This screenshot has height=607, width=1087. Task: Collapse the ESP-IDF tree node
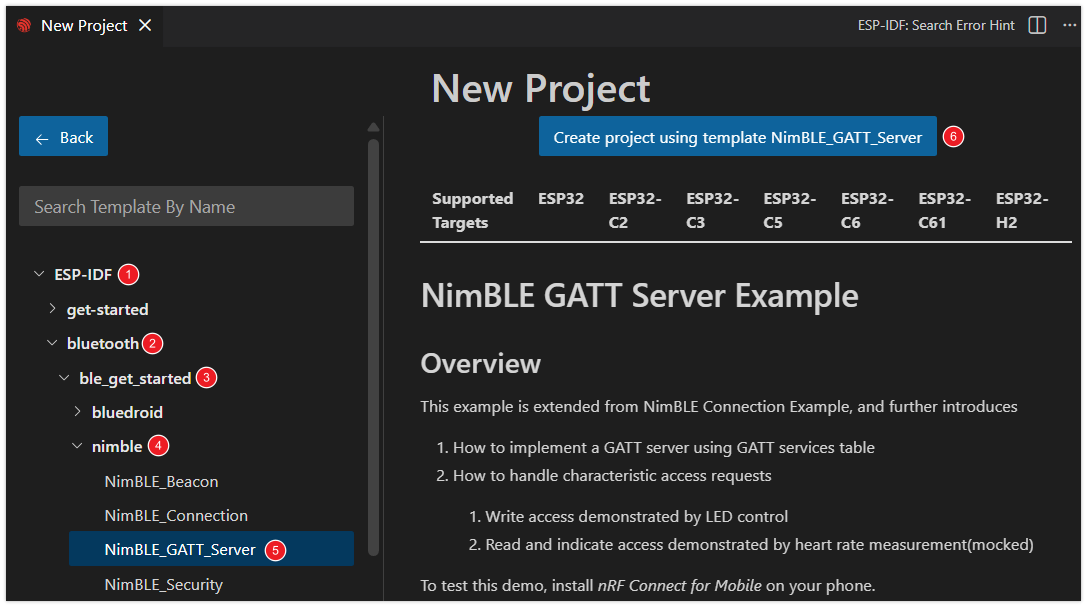point(39,274)
